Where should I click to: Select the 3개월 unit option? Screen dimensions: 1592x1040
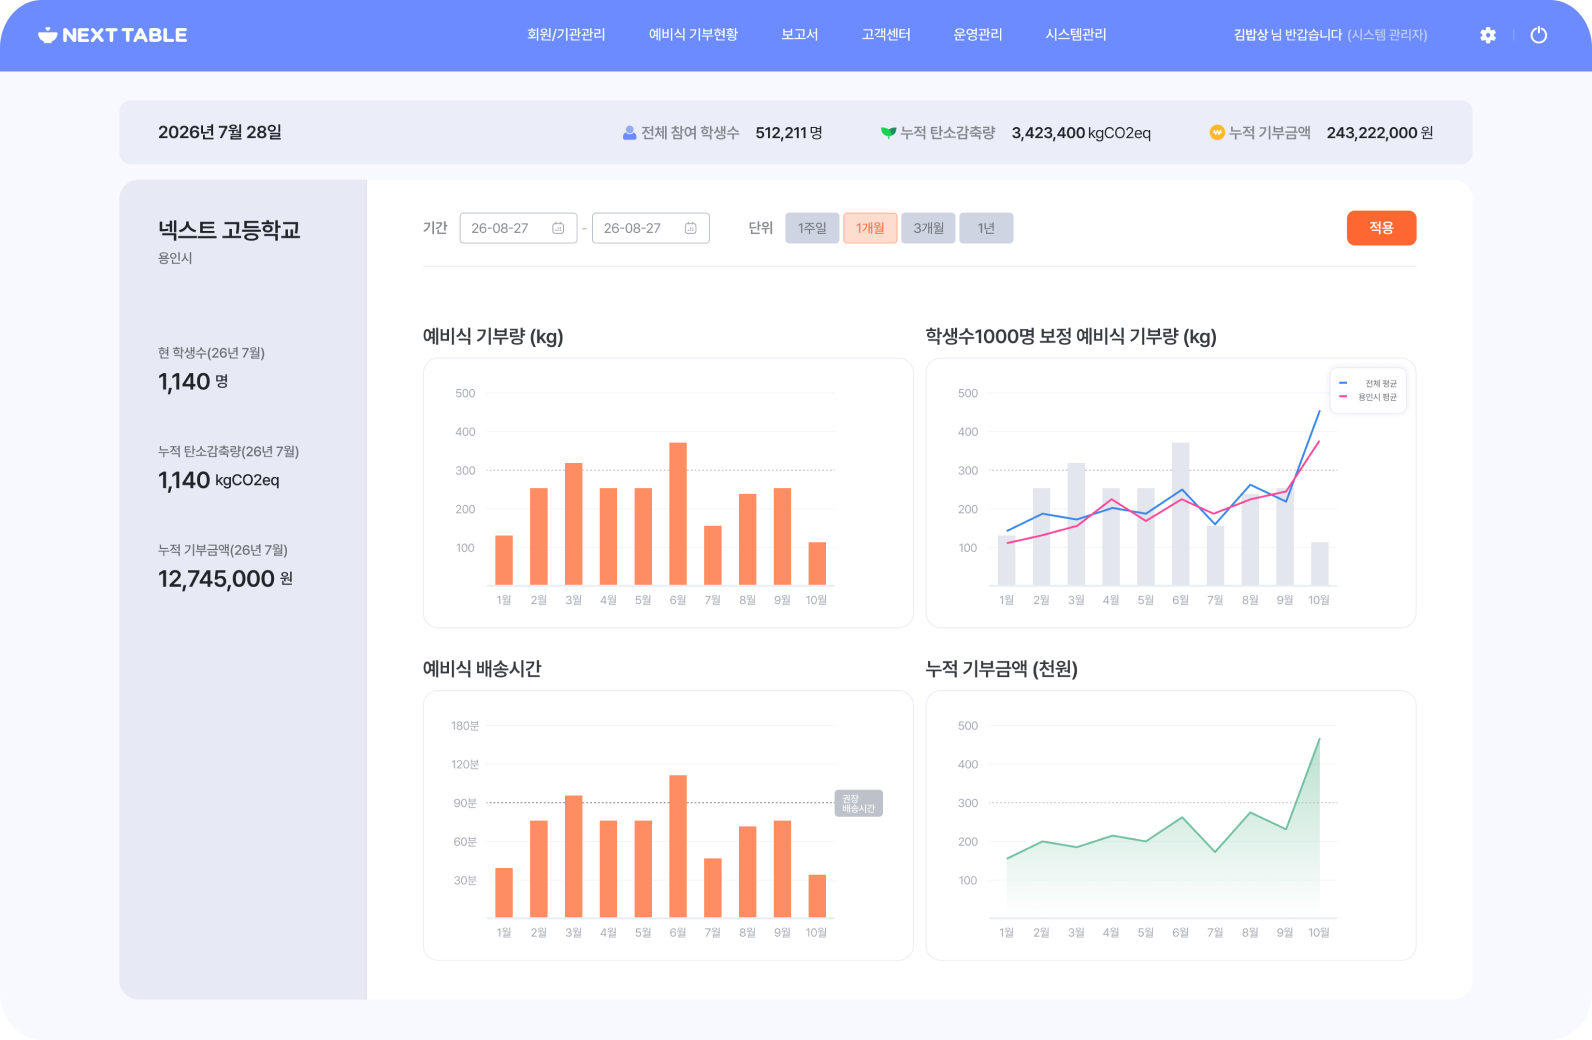pos(928,228)
